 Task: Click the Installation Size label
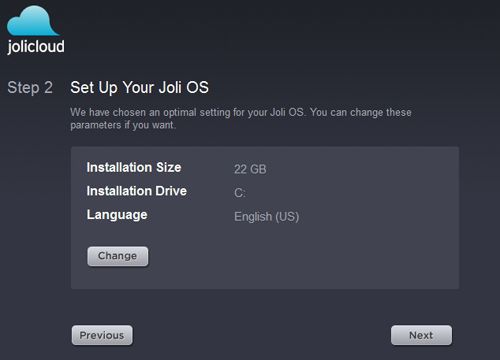tap(134, 167)
